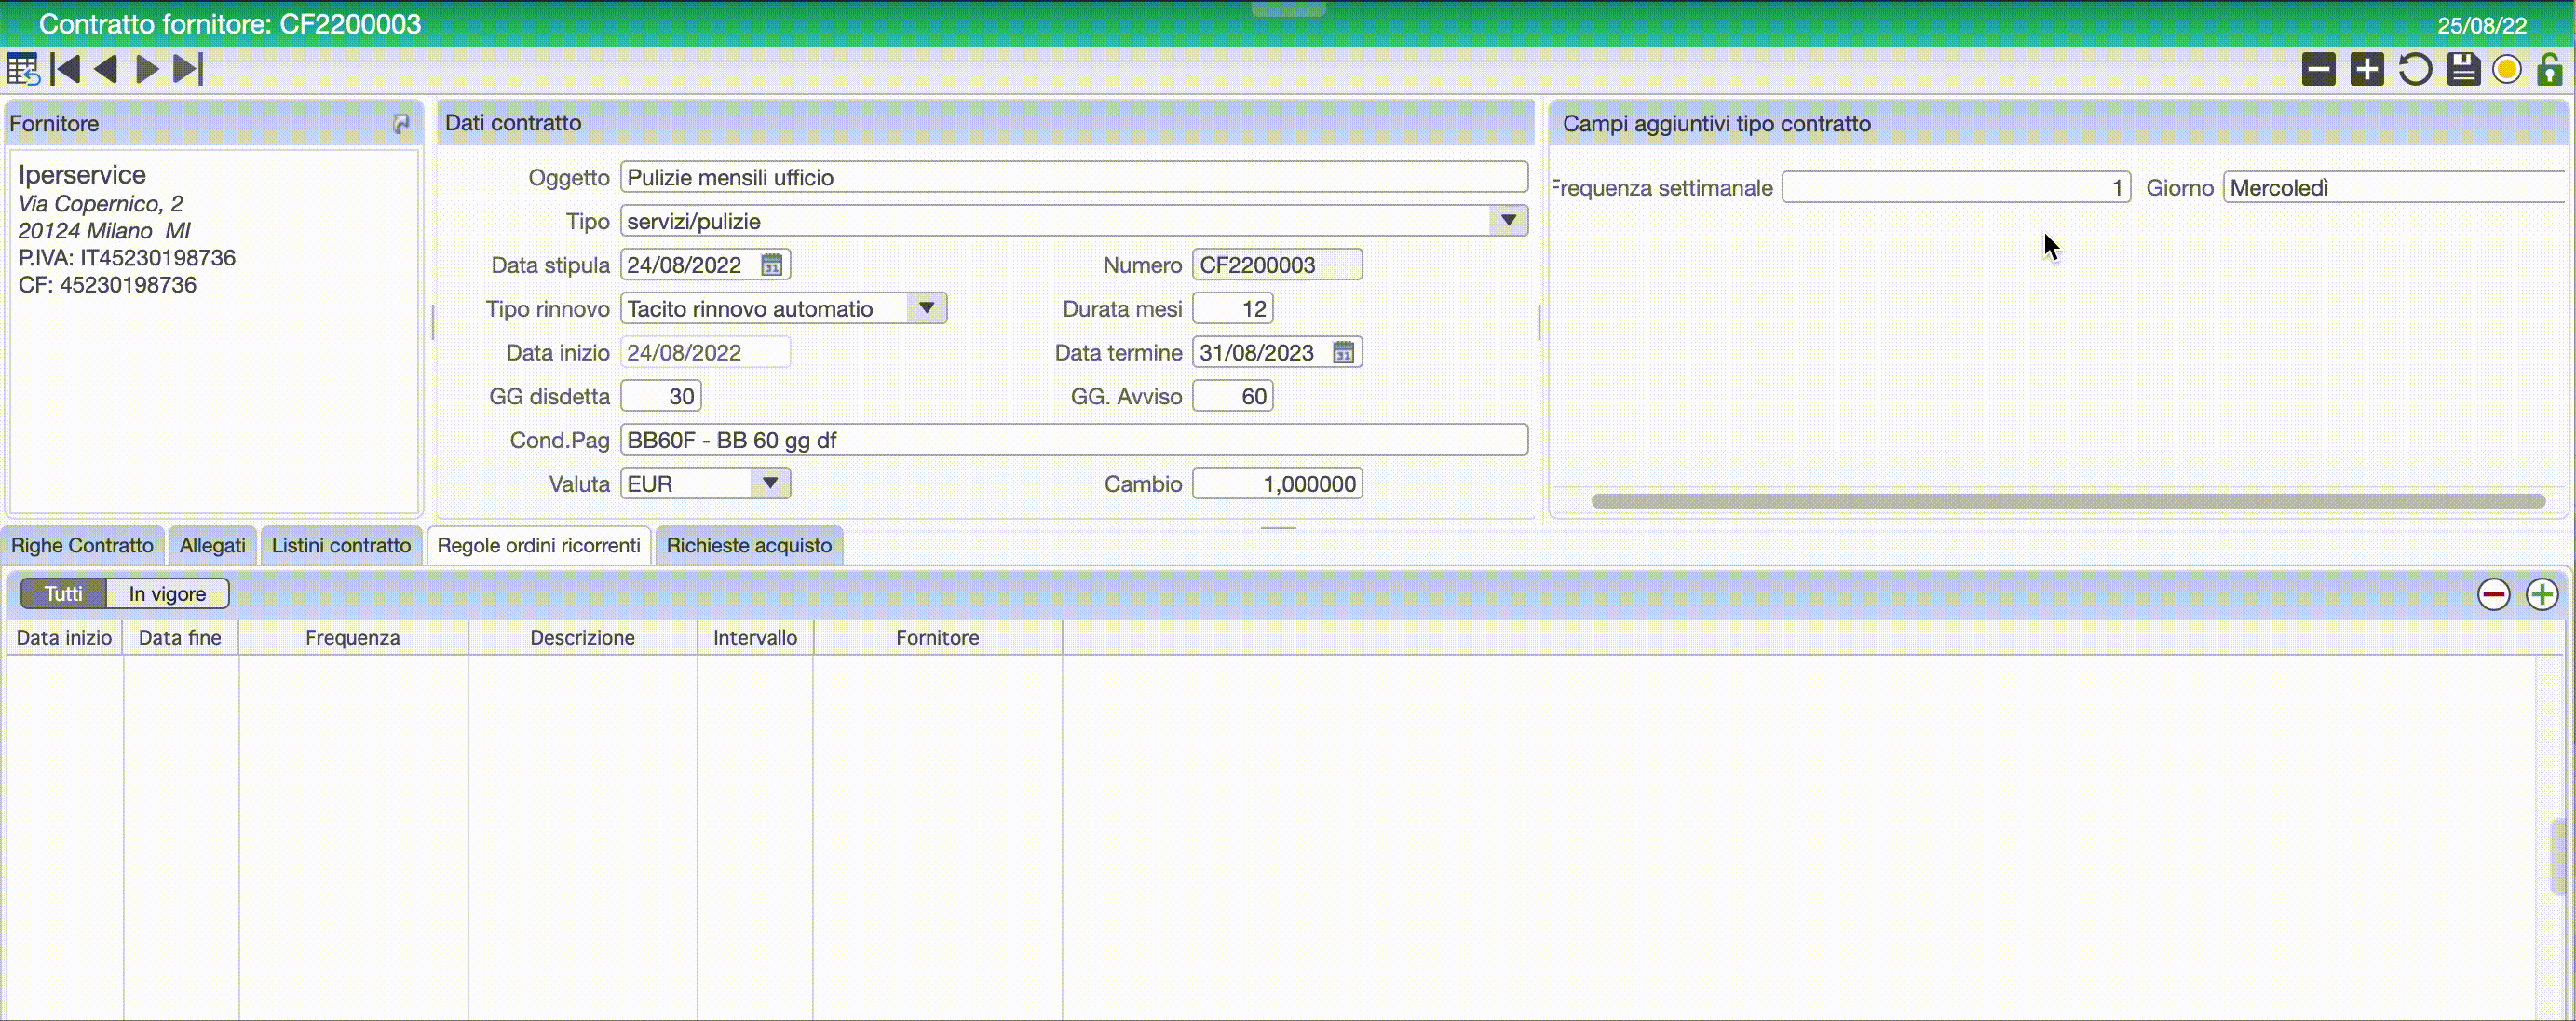Go to first record
2576x1021 pixels.
coord(66,69)
